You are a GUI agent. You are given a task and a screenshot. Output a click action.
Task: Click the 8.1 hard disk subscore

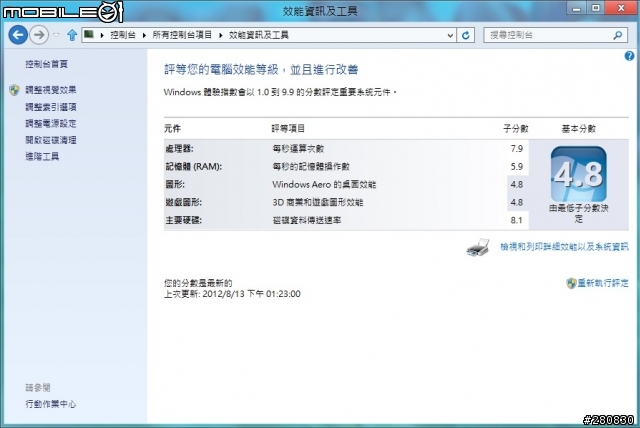517,220
